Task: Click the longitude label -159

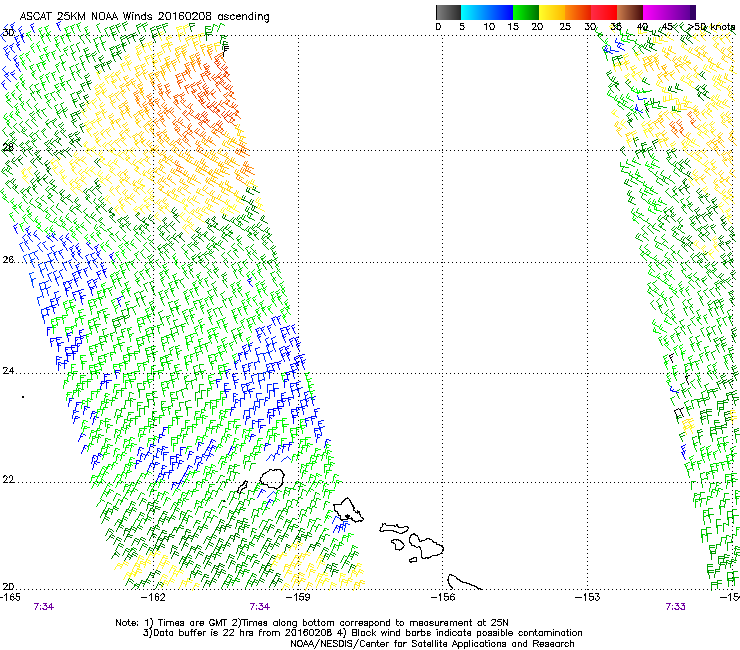Action: [x=298, y=597]
